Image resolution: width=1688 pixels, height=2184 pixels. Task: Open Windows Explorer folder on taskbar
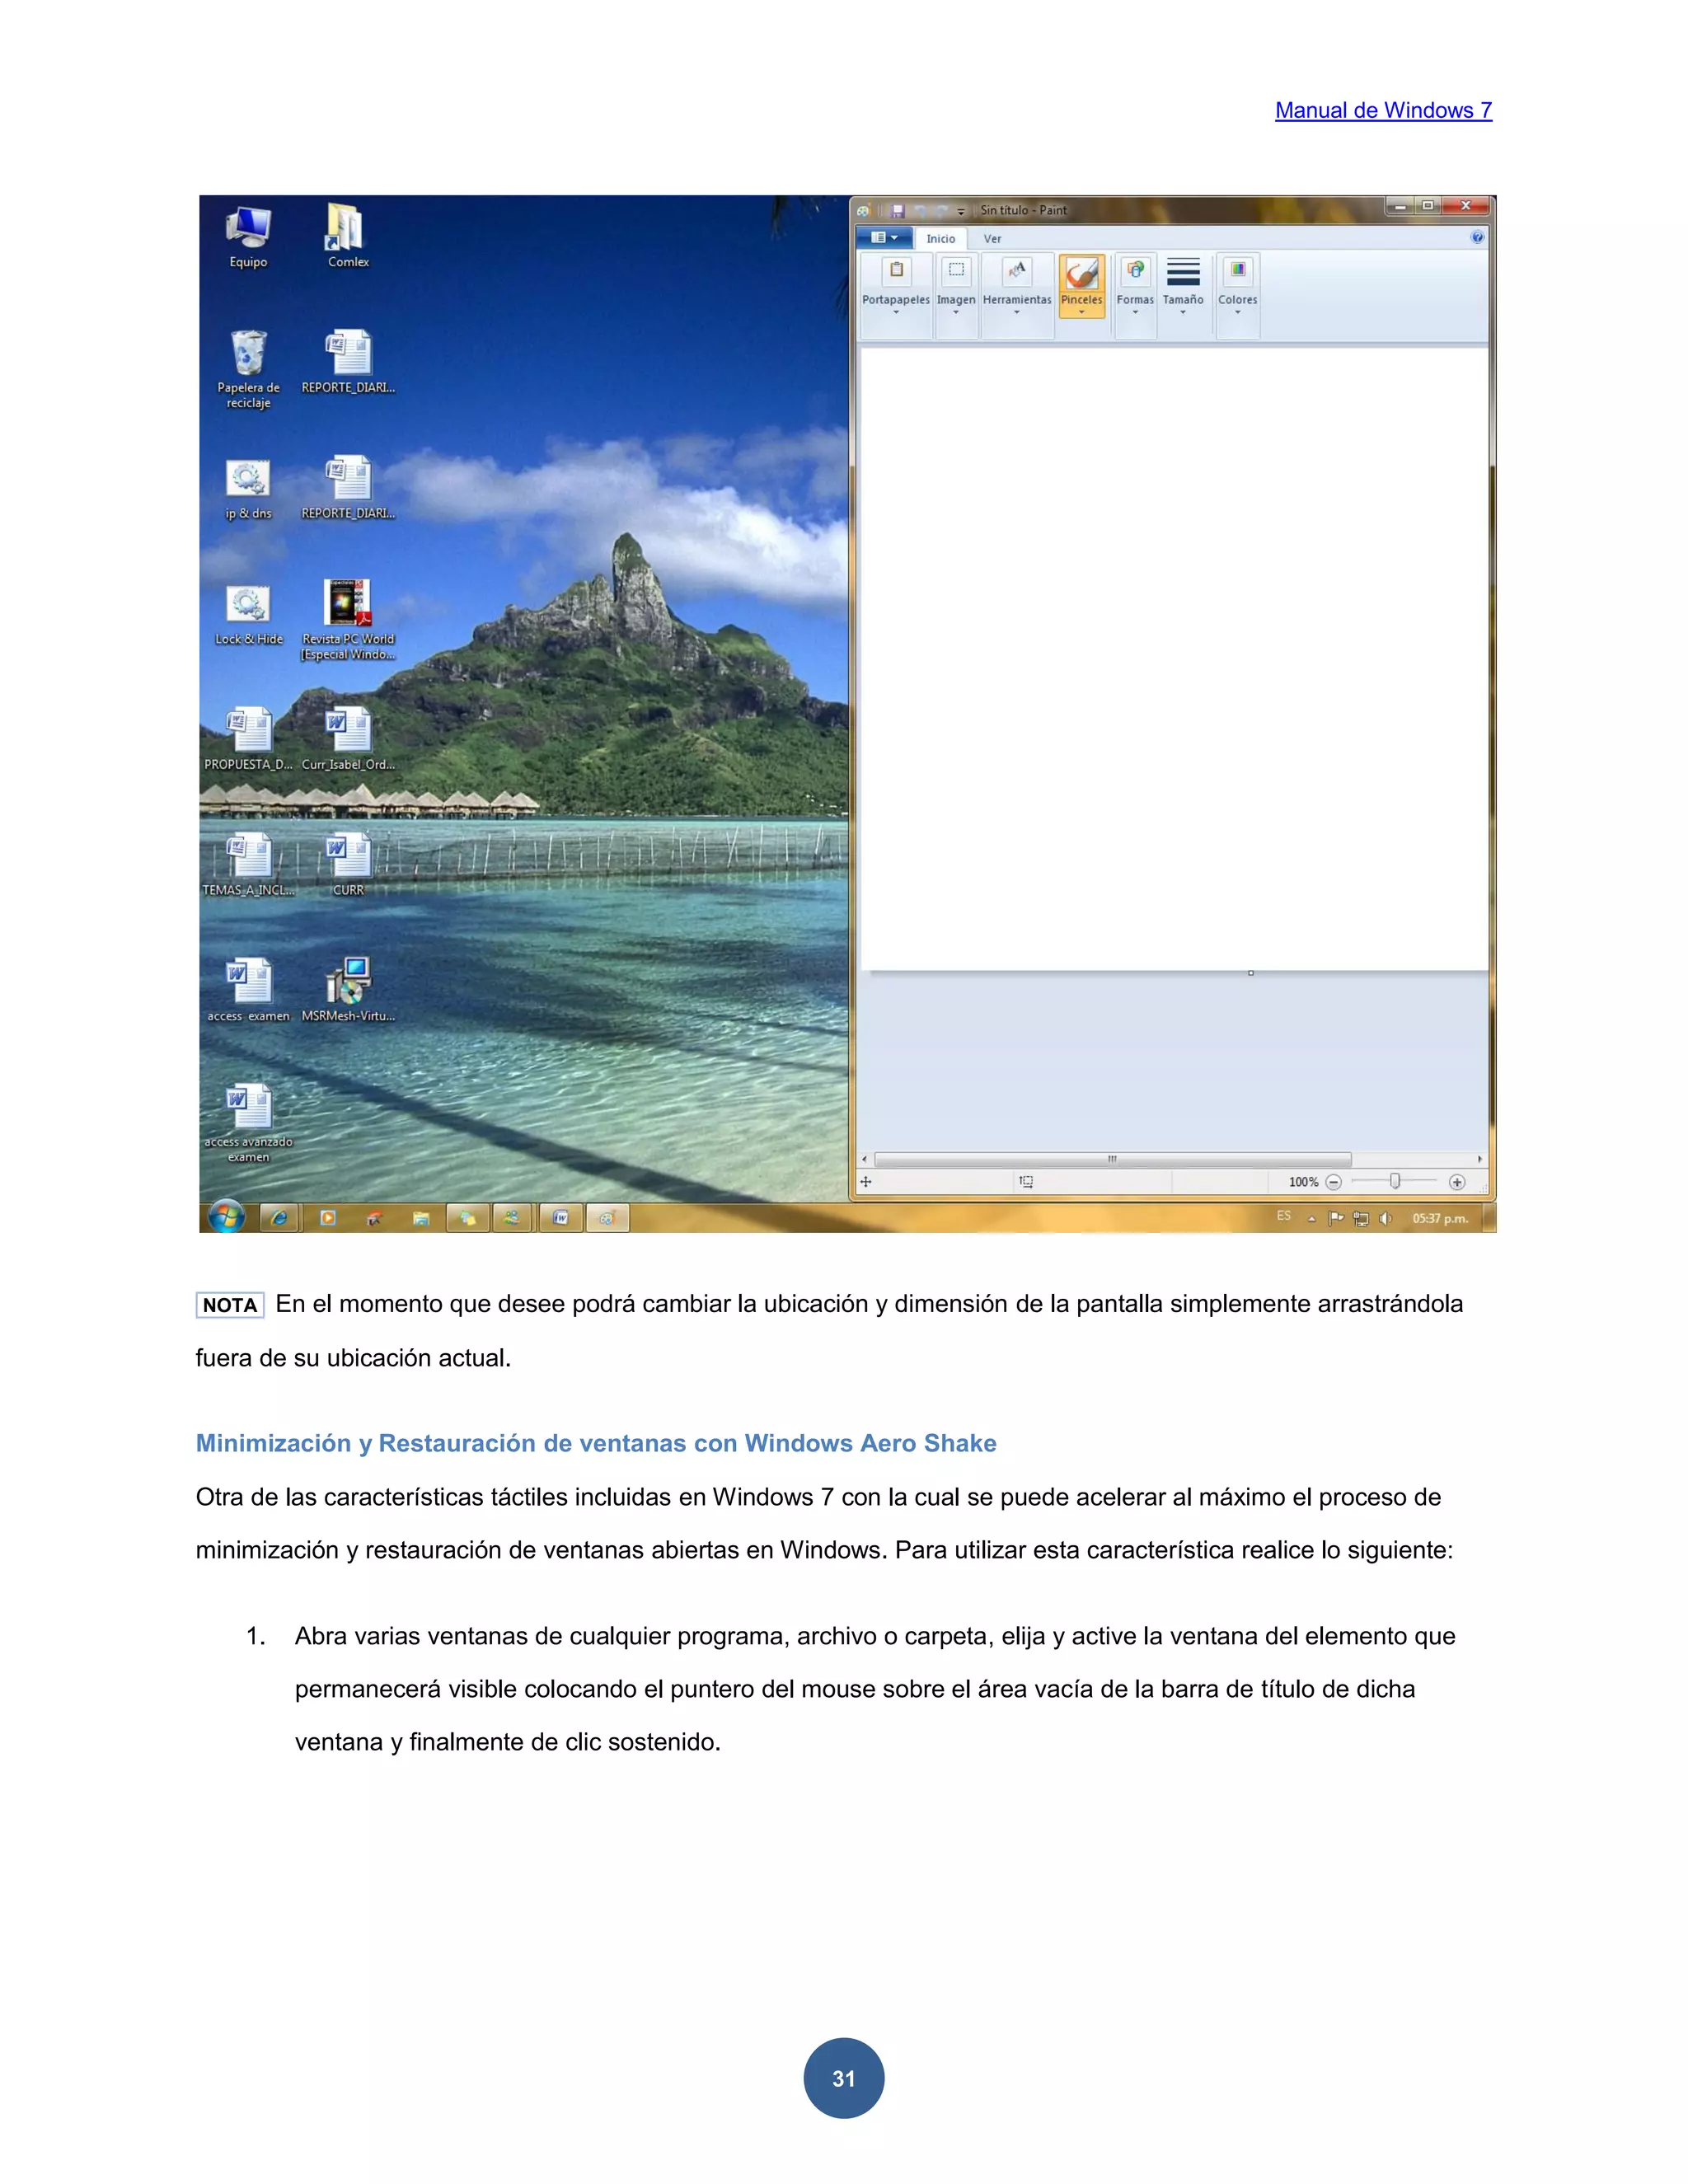coord(421,1217)
